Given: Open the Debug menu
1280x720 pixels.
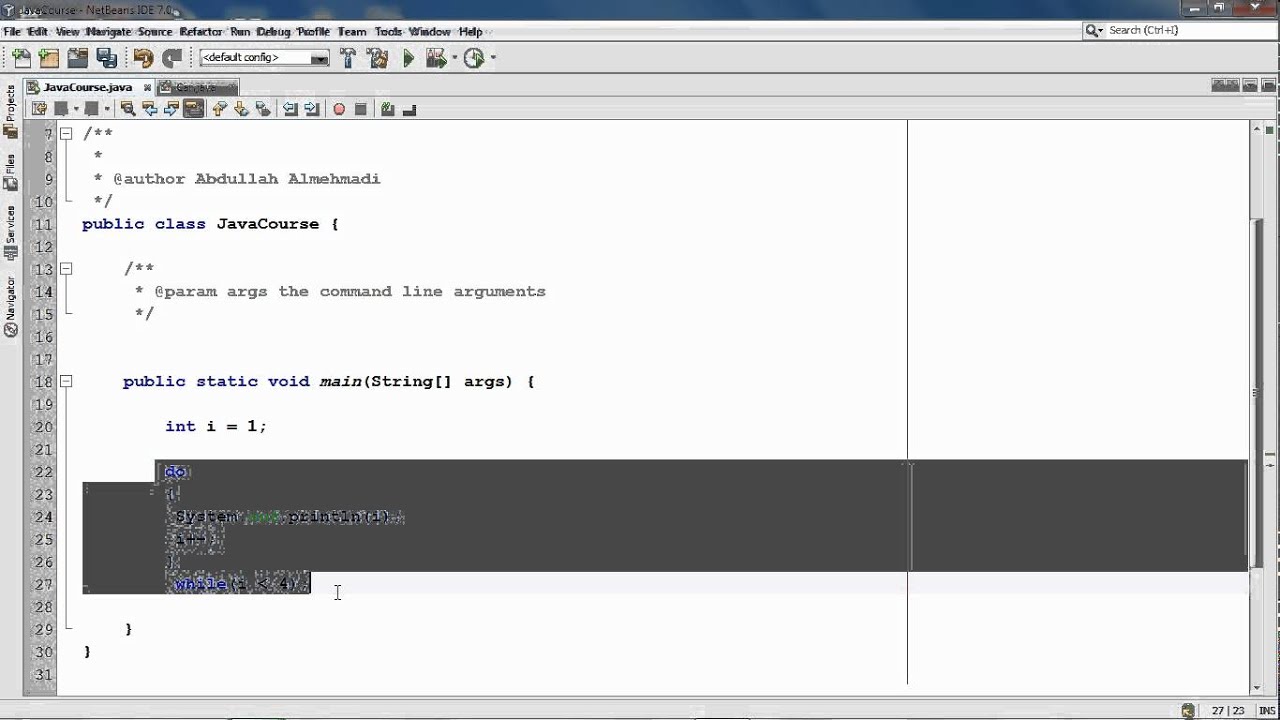Looking at the screenshot, I should click(273, 32).
